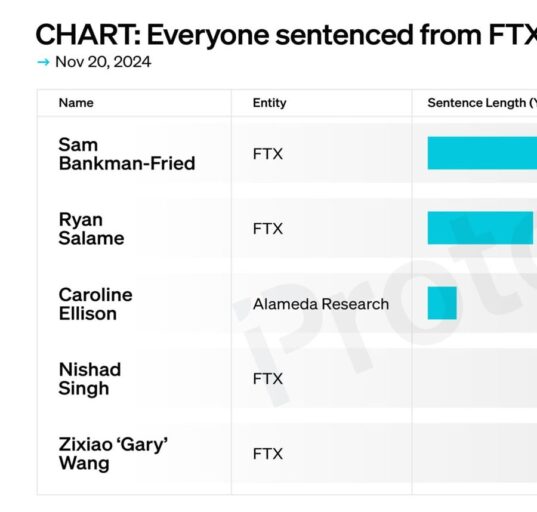Select the Sam Bankman-Fried name cell
The width and height of the screenshot is (537, 512).
tap(127, 154)
